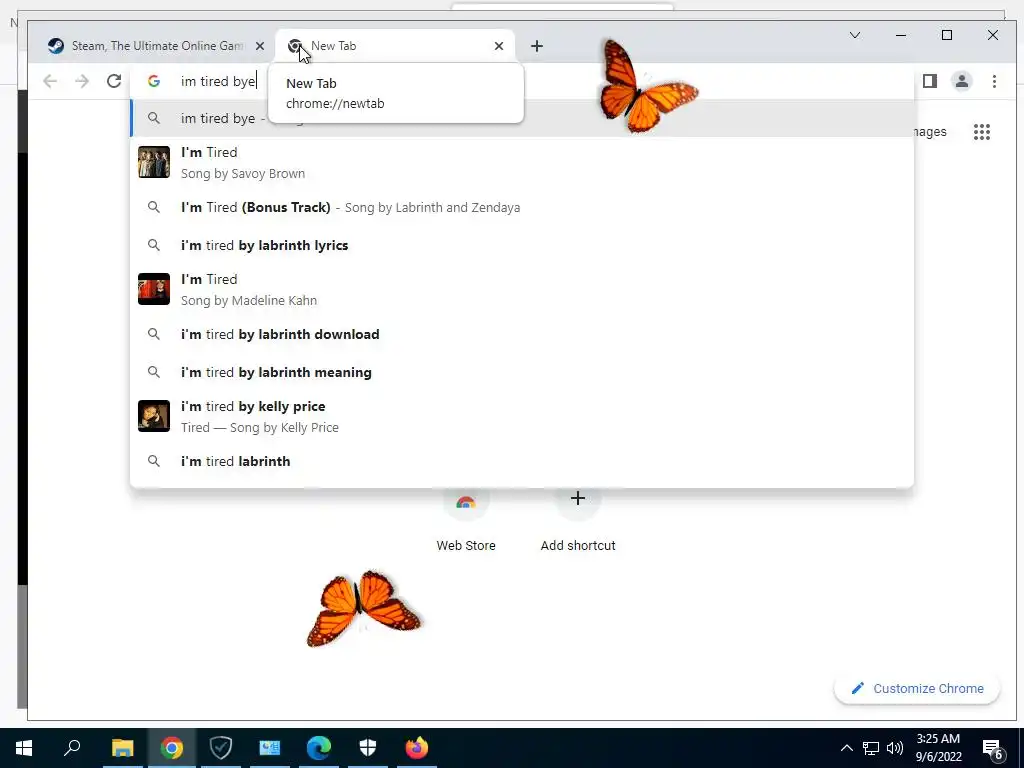
Task: Select 'i'm tired labrinth' suggestion
Action: [522, 461]
